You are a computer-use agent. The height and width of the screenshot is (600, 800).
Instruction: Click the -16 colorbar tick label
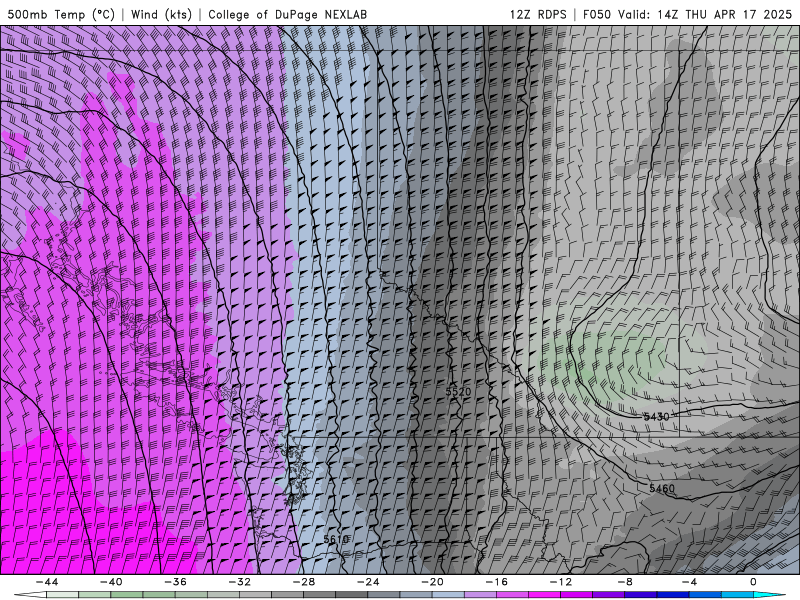point(497,582)
